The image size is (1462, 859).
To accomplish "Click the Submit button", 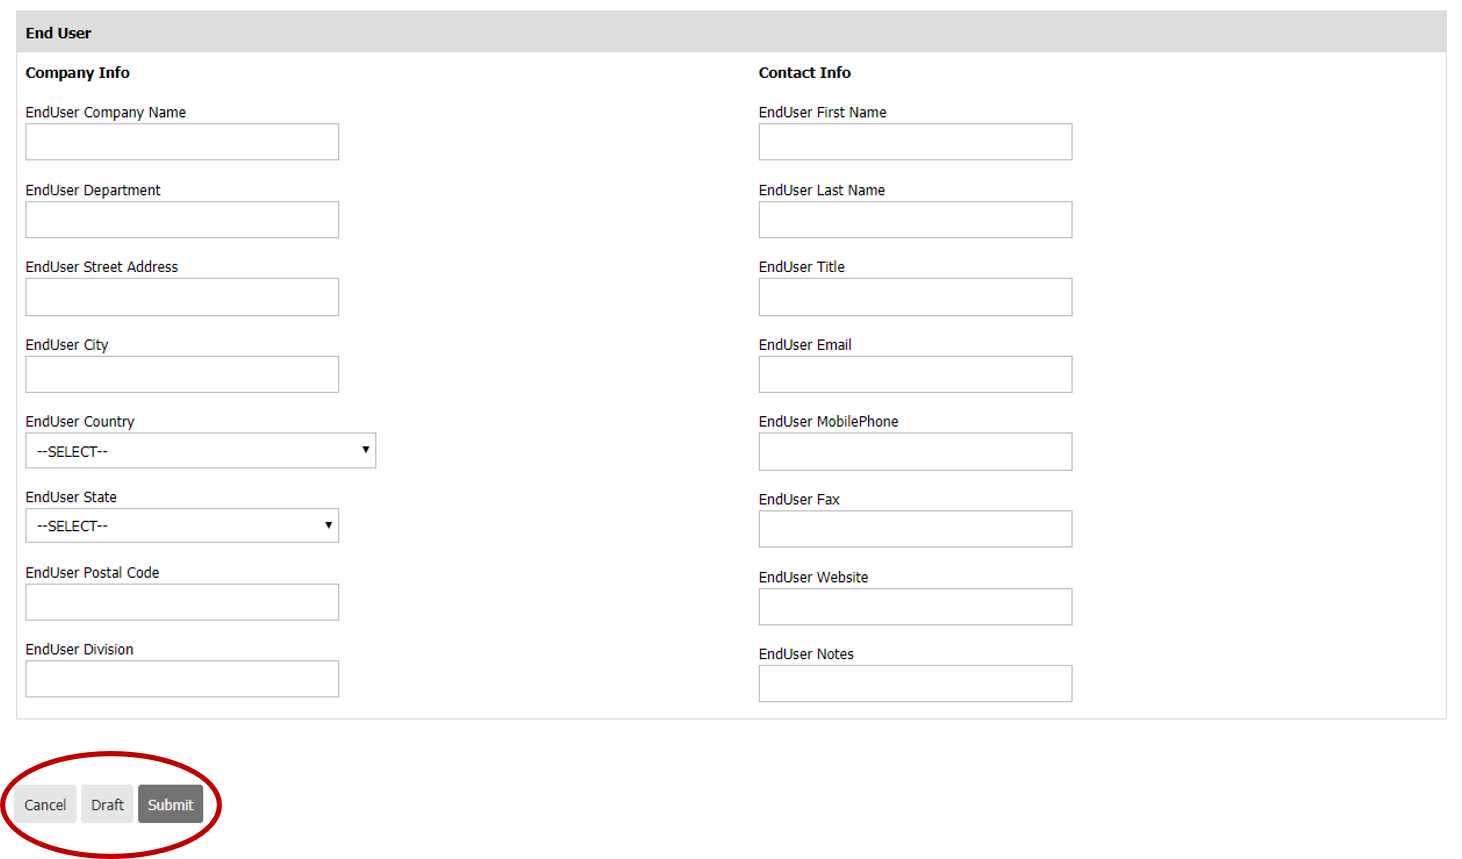I will [x=170, y=804].
